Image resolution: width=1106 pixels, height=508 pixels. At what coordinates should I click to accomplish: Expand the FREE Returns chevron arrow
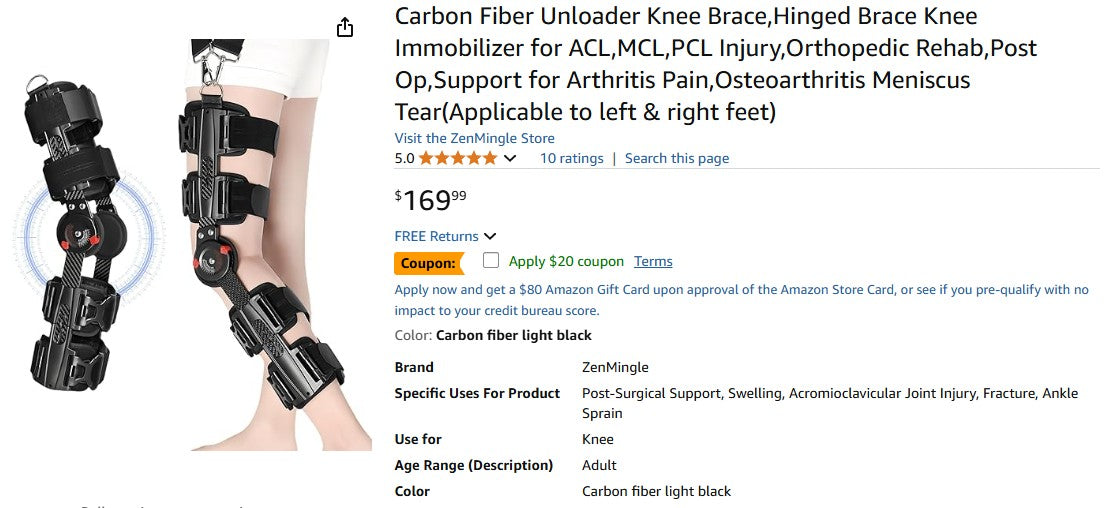tap(490, 236)
